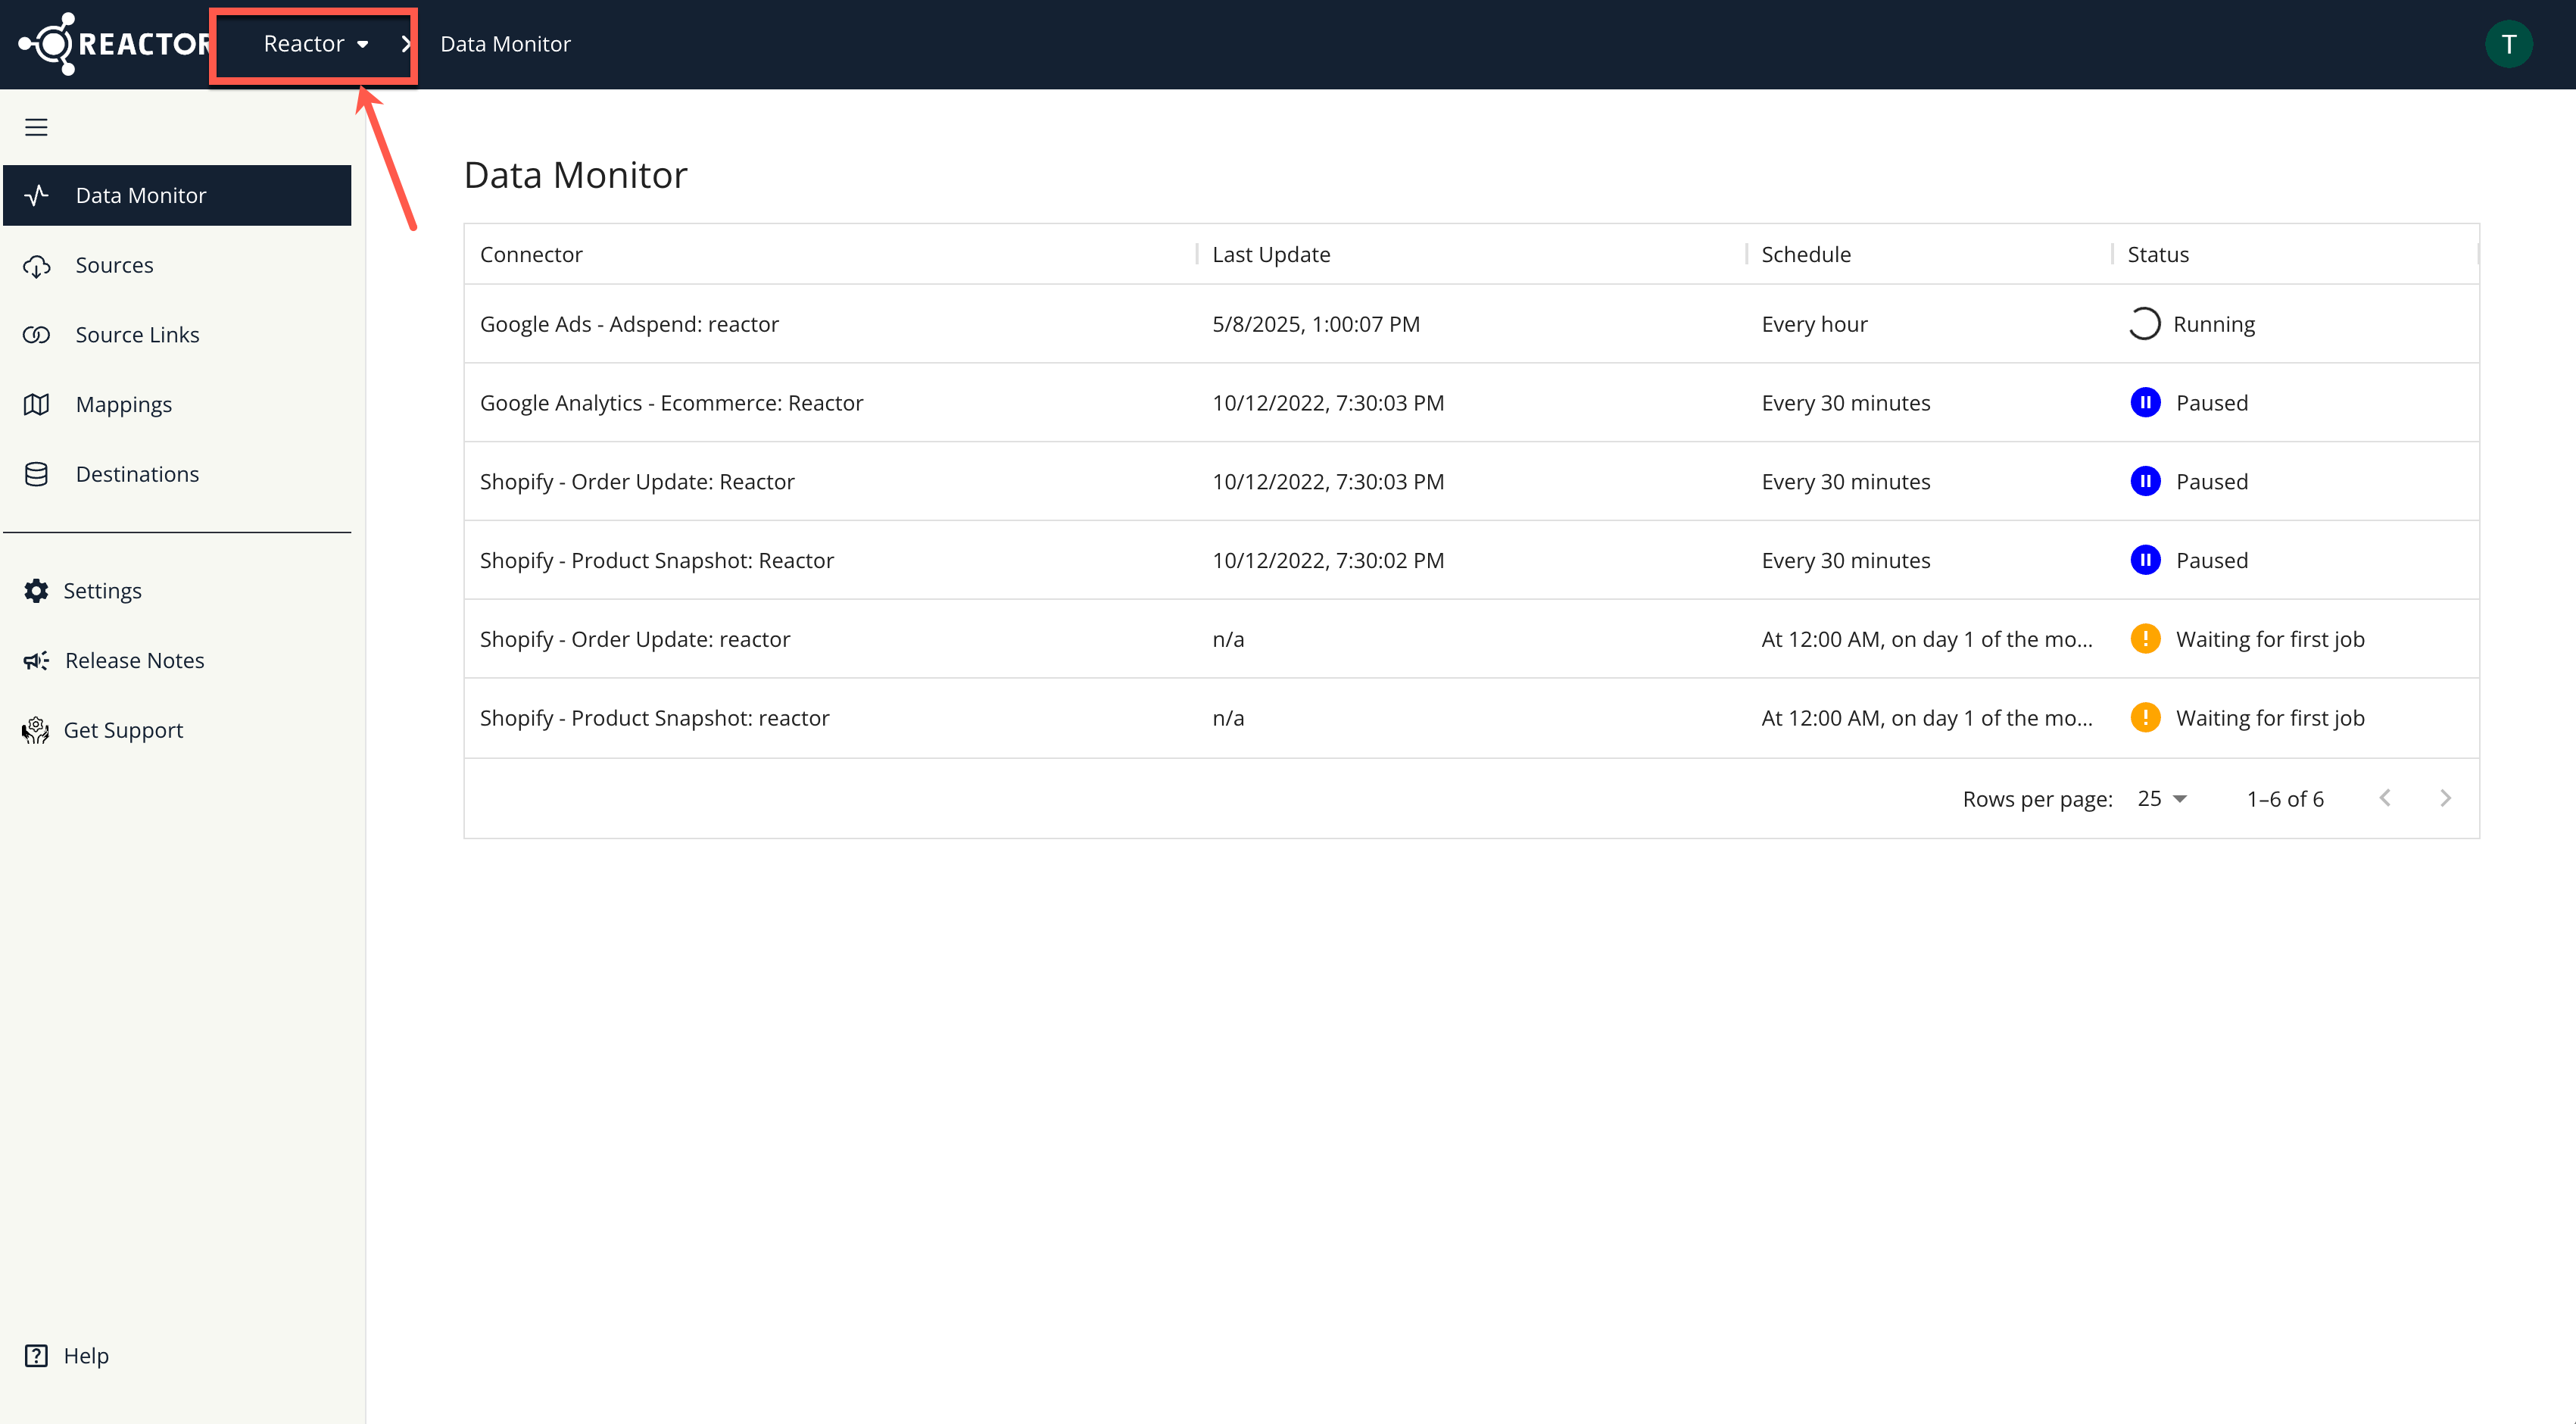Click the paused status icon for Google Analytics
The image size is (2576, 1424).
(x=2146, y=402)
